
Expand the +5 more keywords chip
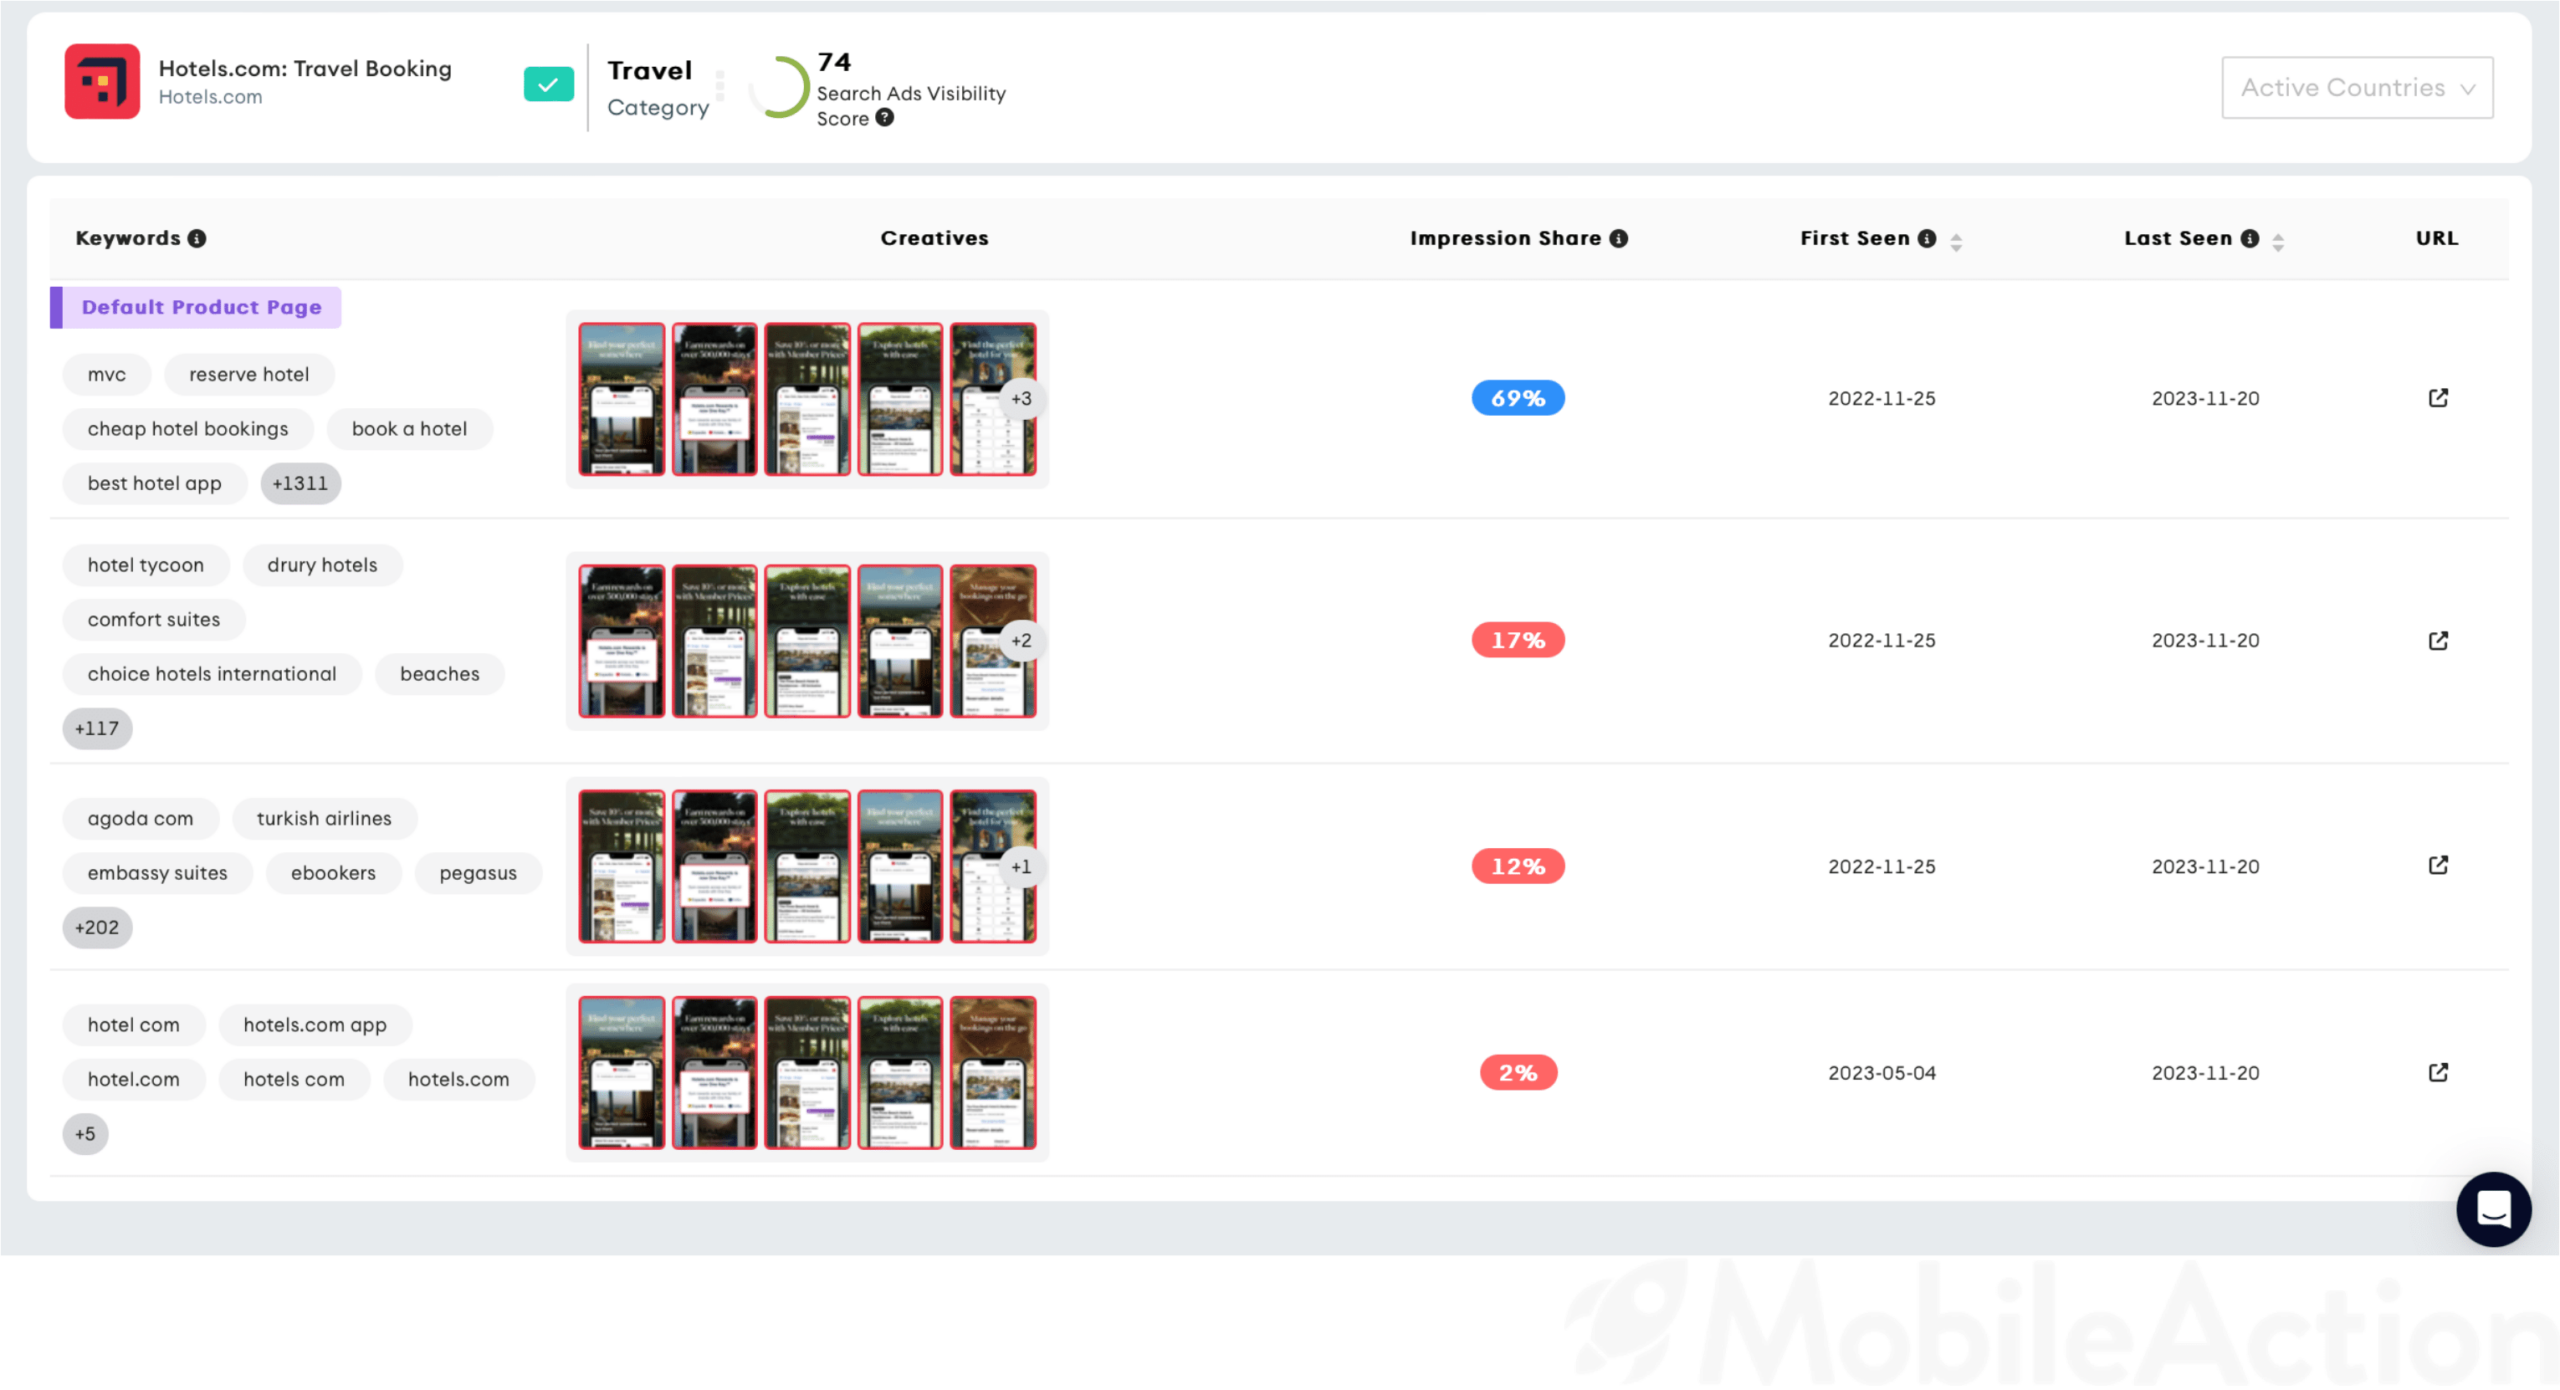85,1134
